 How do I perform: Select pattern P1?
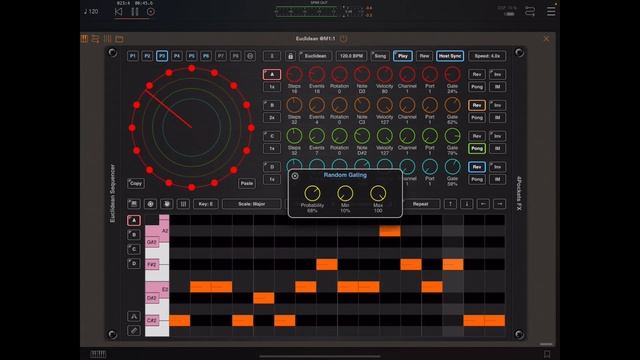(x=133, y=56)
